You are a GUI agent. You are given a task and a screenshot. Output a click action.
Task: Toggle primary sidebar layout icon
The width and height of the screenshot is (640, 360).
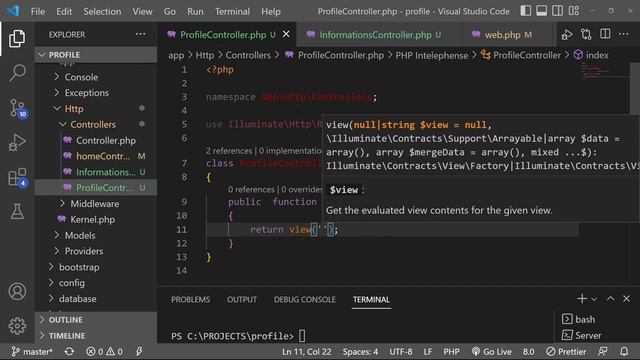[x=525, y=11]
